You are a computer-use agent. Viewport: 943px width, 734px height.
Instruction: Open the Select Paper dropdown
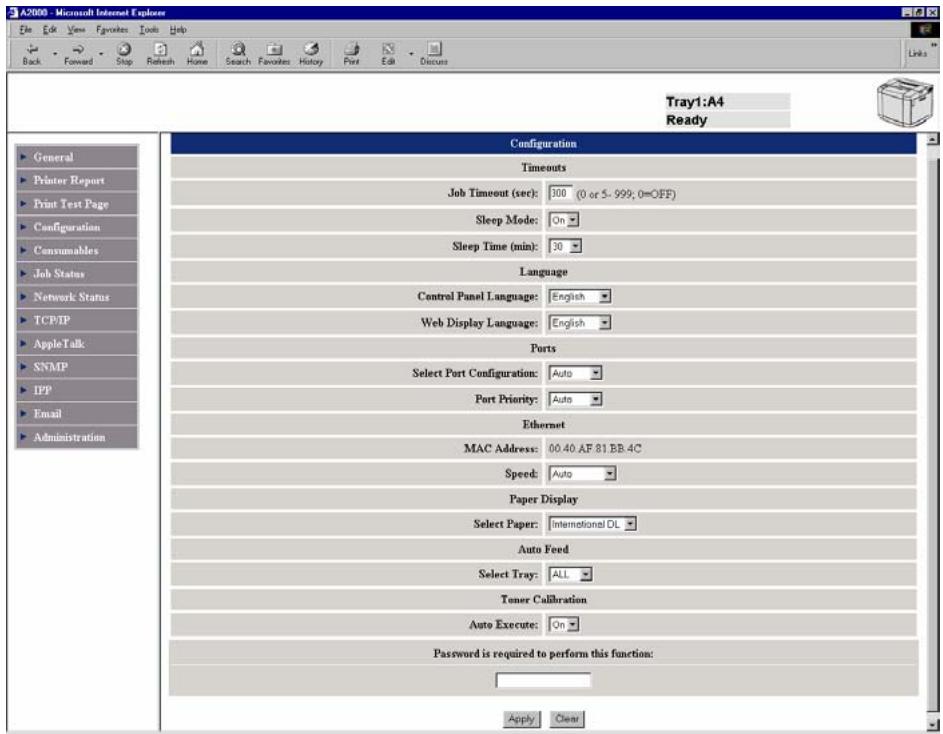click(x=592, y=524)
